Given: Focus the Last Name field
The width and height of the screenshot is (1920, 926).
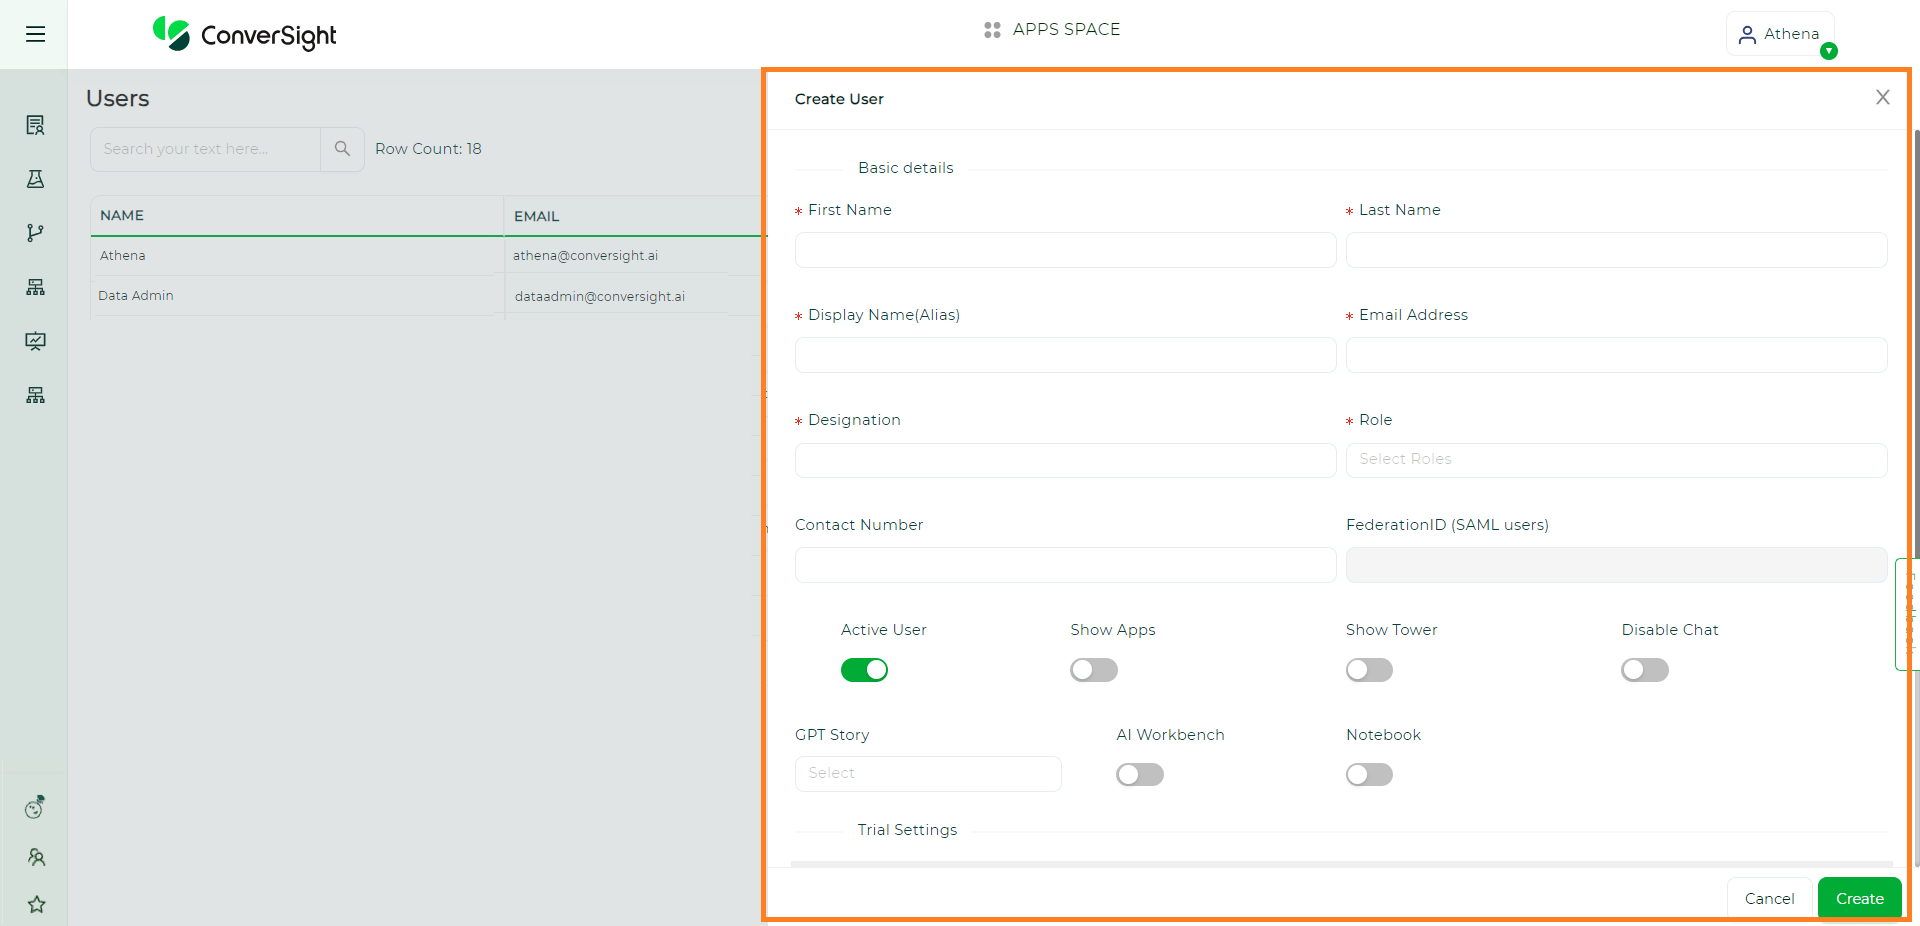Looking at the screenshot, I should click(x=1616, y=250).
